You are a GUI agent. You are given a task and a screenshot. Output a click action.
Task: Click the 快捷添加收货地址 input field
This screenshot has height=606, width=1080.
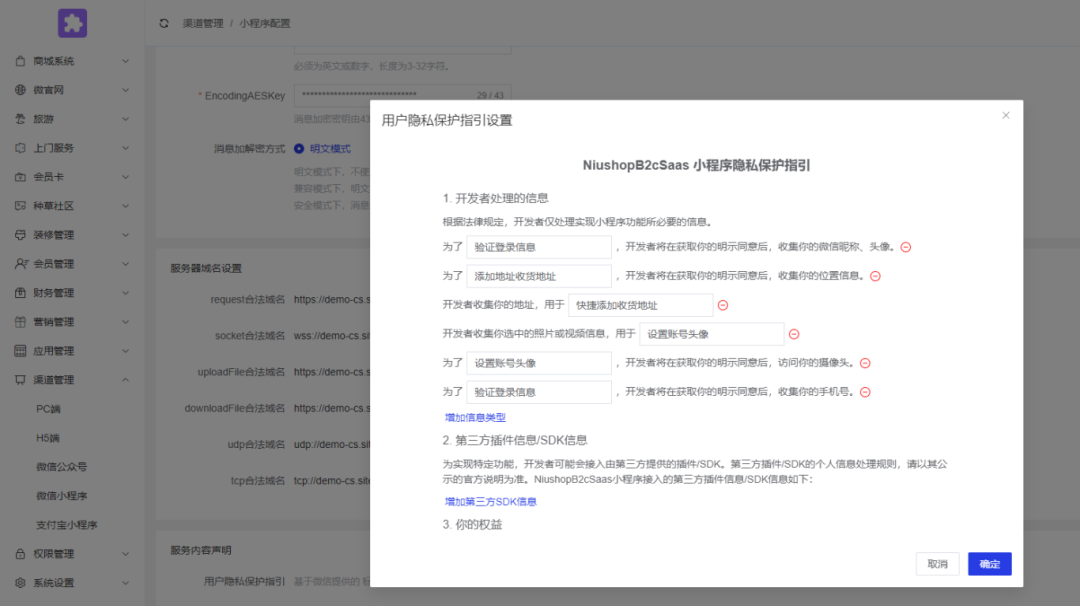tap(640, 305)
